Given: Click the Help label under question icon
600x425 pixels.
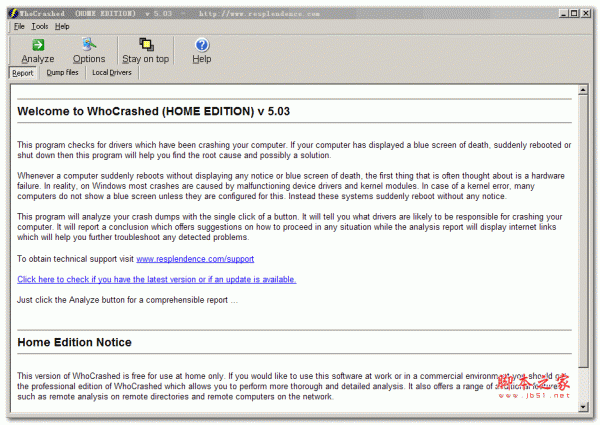Looking at the screenshot, I should point(202,59).
